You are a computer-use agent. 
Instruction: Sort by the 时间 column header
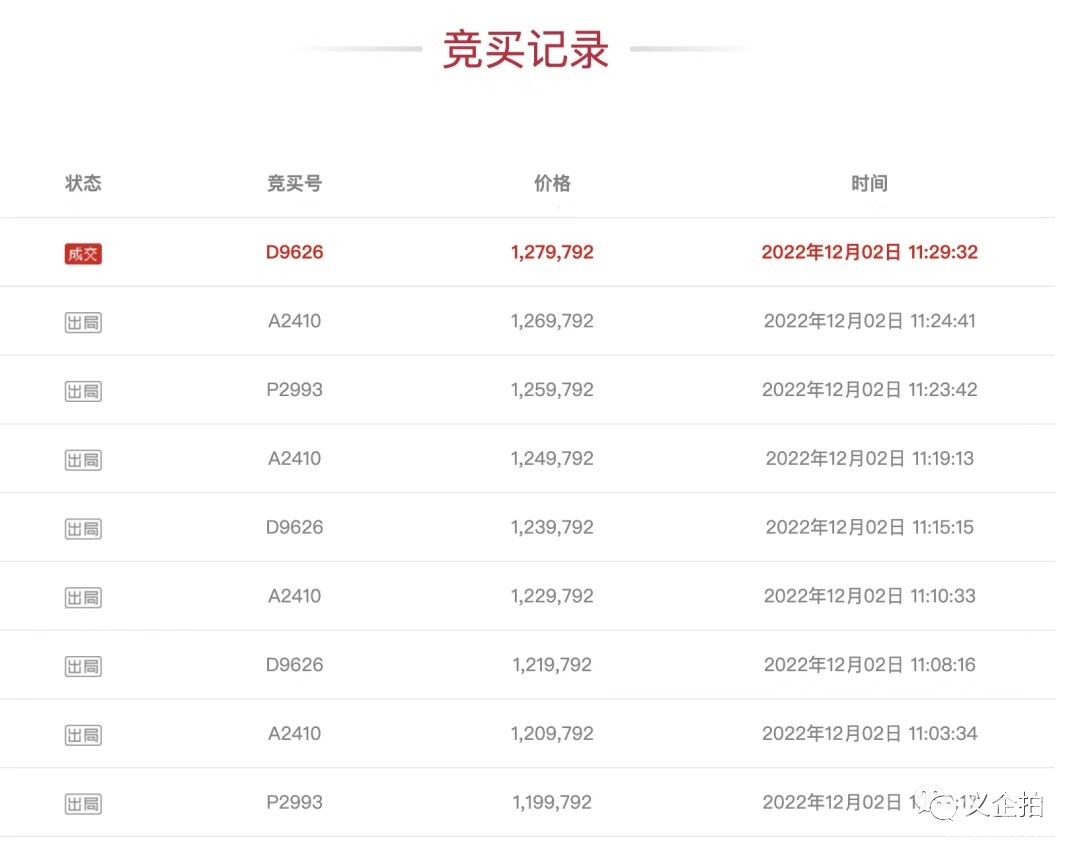coord(869,183)
